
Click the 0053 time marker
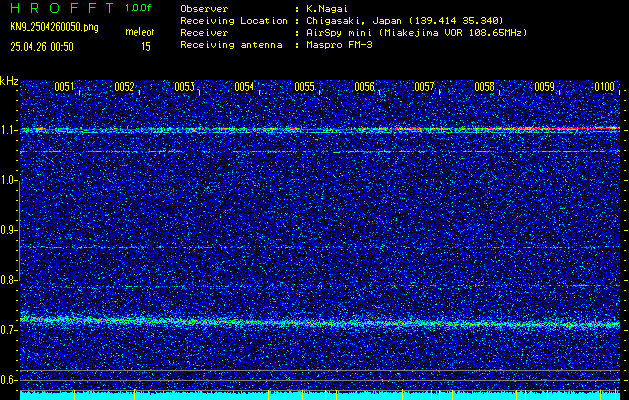(185, 87)
